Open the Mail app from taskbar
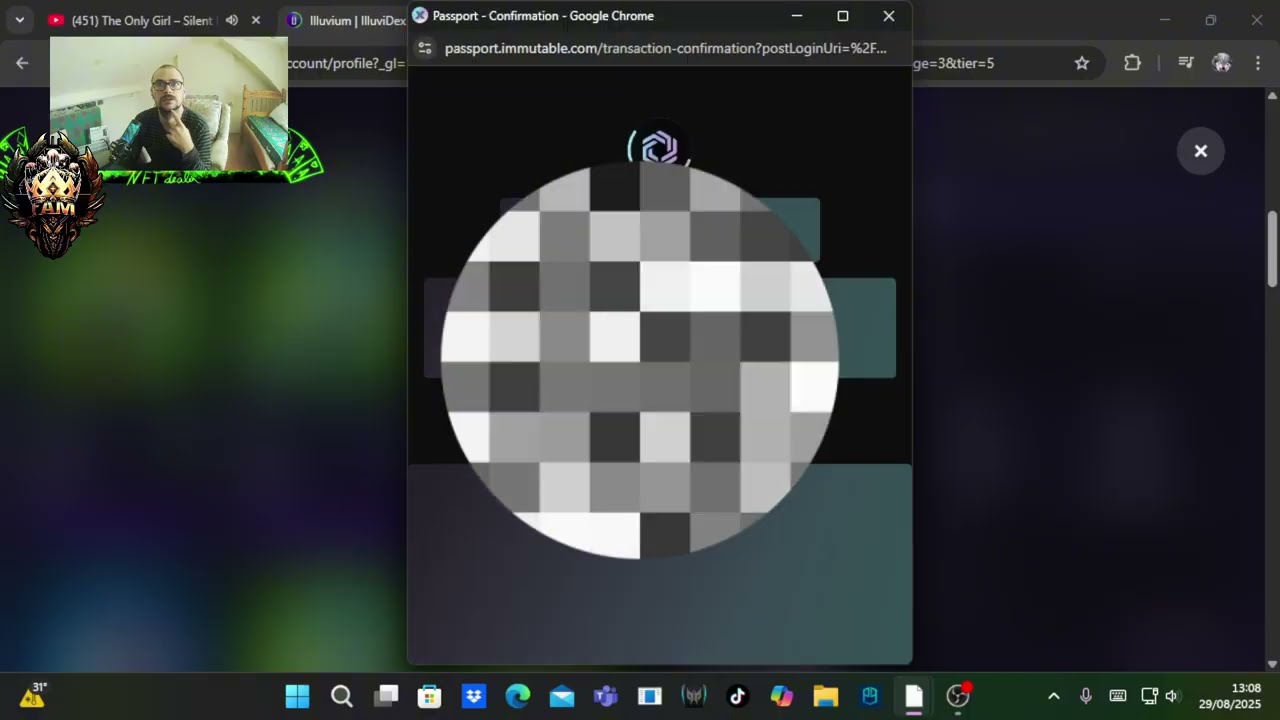This screenshot has width=1280, height=720. pyautogui.click(x=562, y=696)
